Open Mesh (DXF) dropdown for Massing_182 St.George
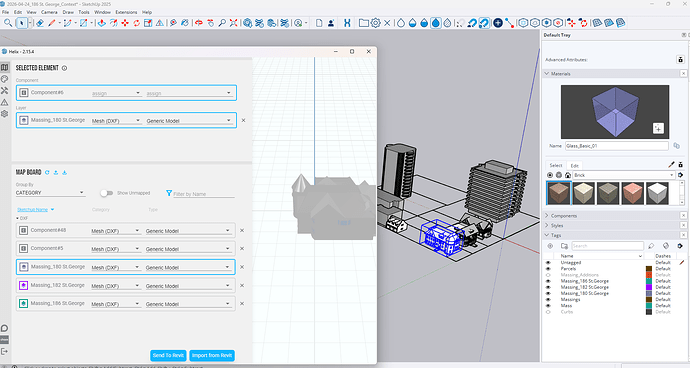This screenshot has width=690, height=368. click(x=115, y=286)
